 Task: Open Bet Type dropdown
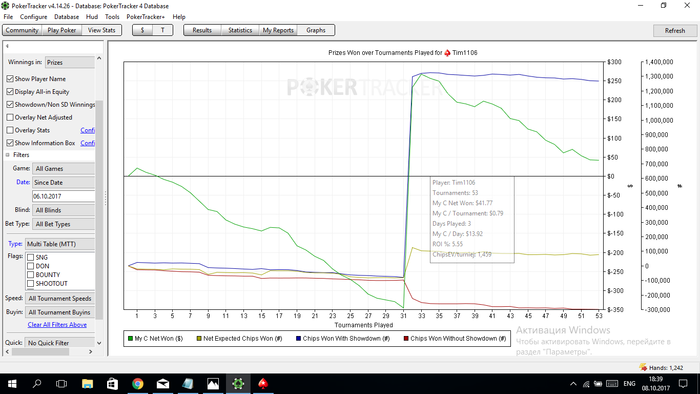tap(63, 224)
